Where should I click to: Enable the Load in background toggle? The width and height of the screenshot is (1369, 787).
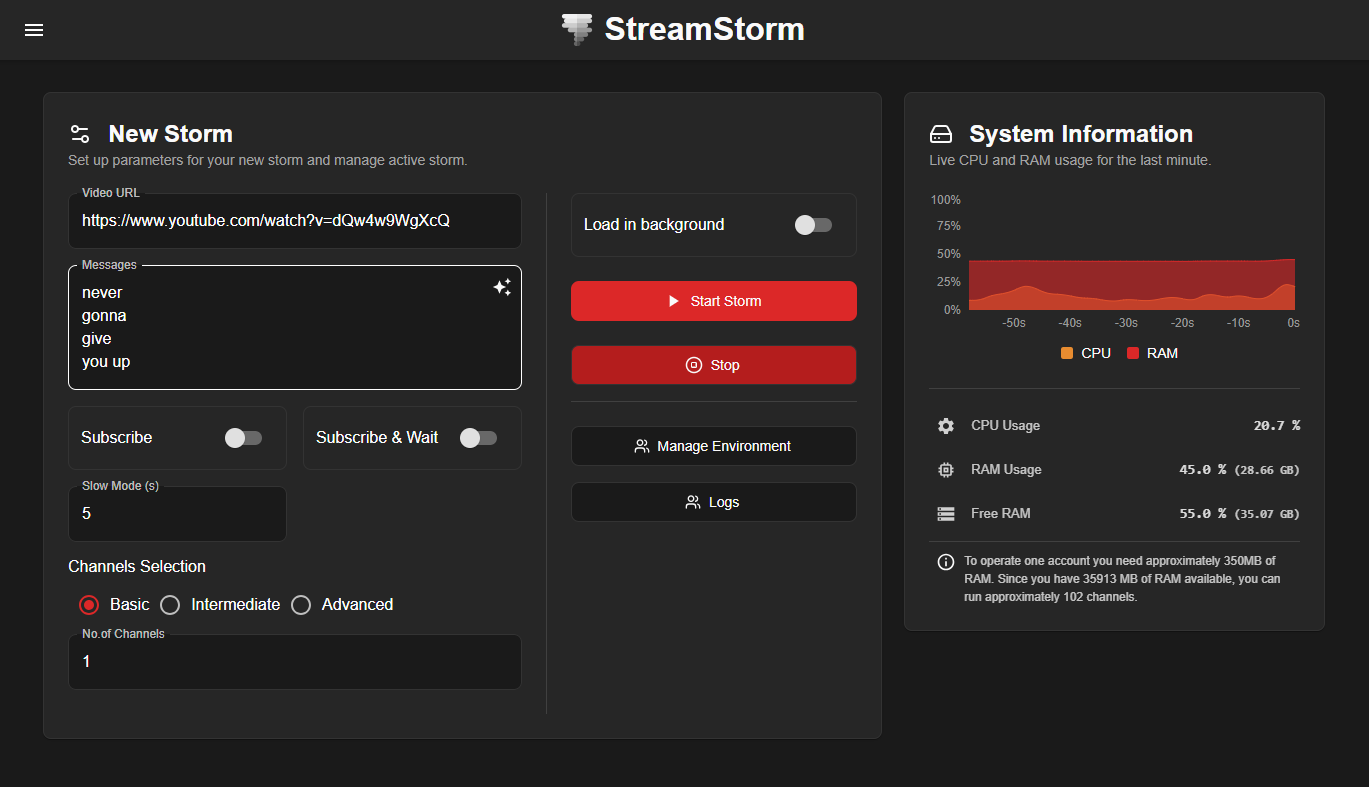[x=813, y=224]
